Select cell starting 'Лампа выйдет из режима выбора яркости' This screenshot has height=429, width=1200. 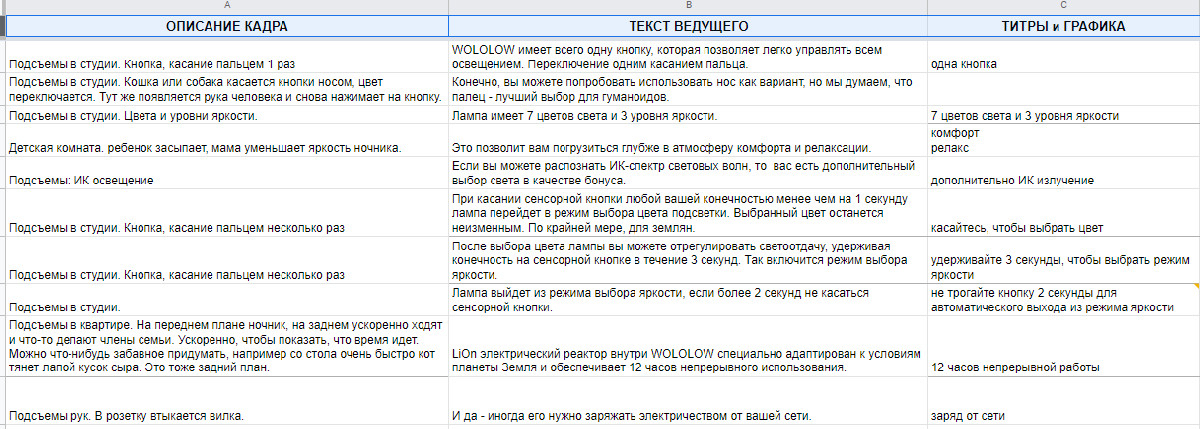[688, 300]
